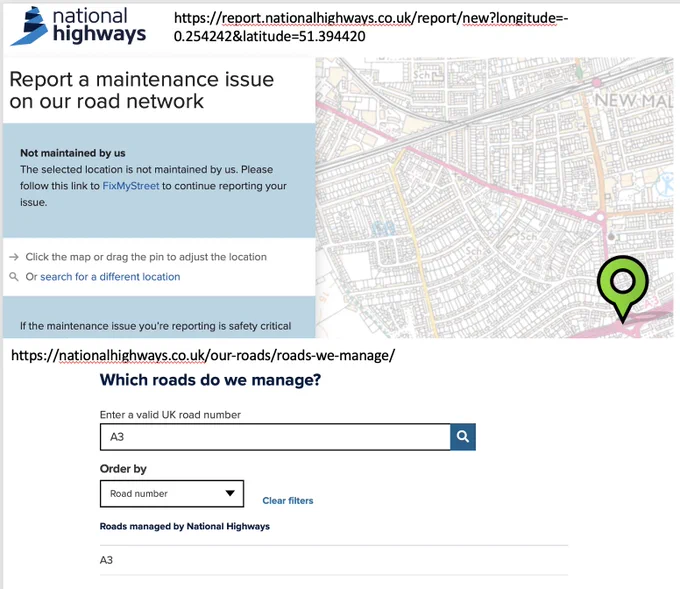
Task: Click the roundabout junction on the map
Action: 601,216
